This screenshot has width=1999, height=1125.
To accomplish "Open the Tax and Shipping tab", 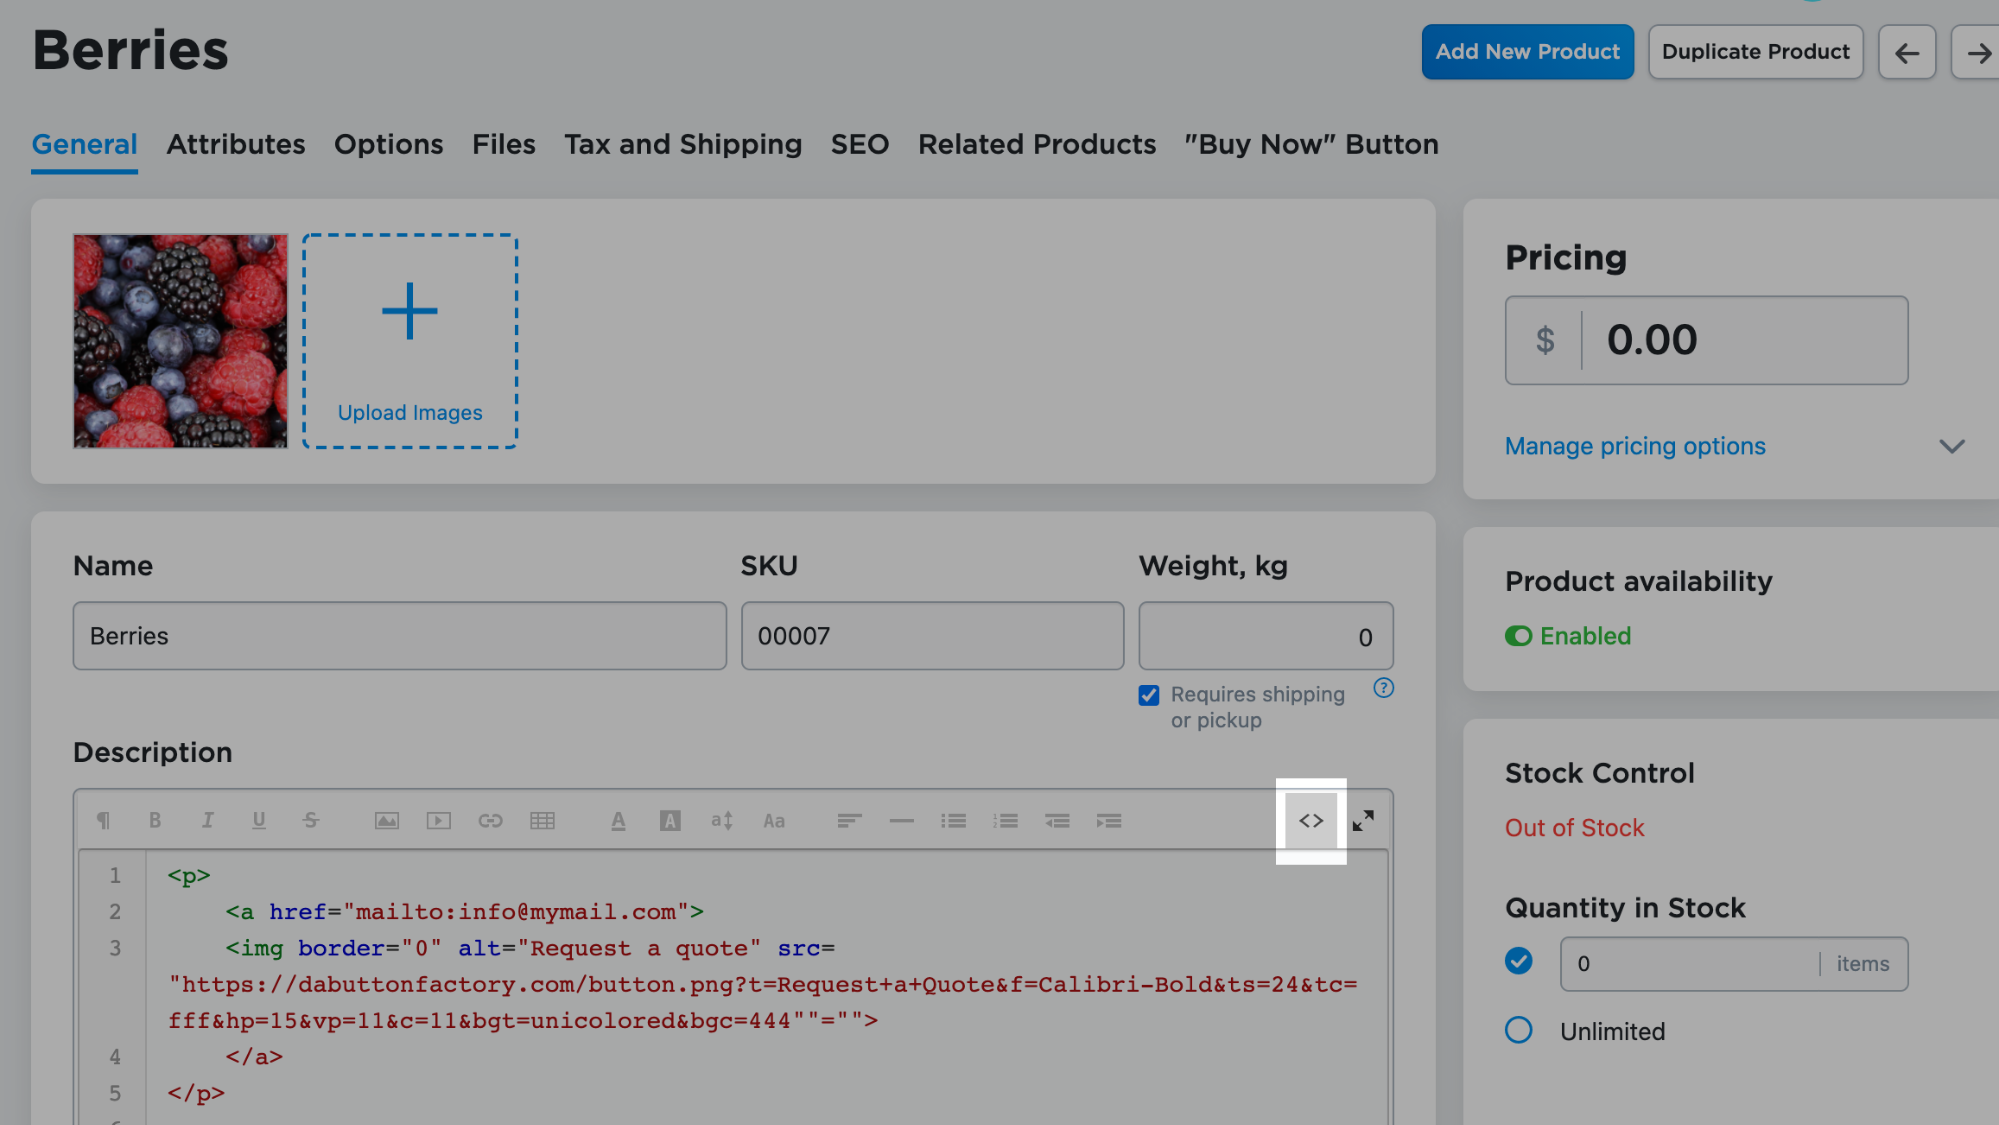I will pyautogui.click(x=682, y=145).
